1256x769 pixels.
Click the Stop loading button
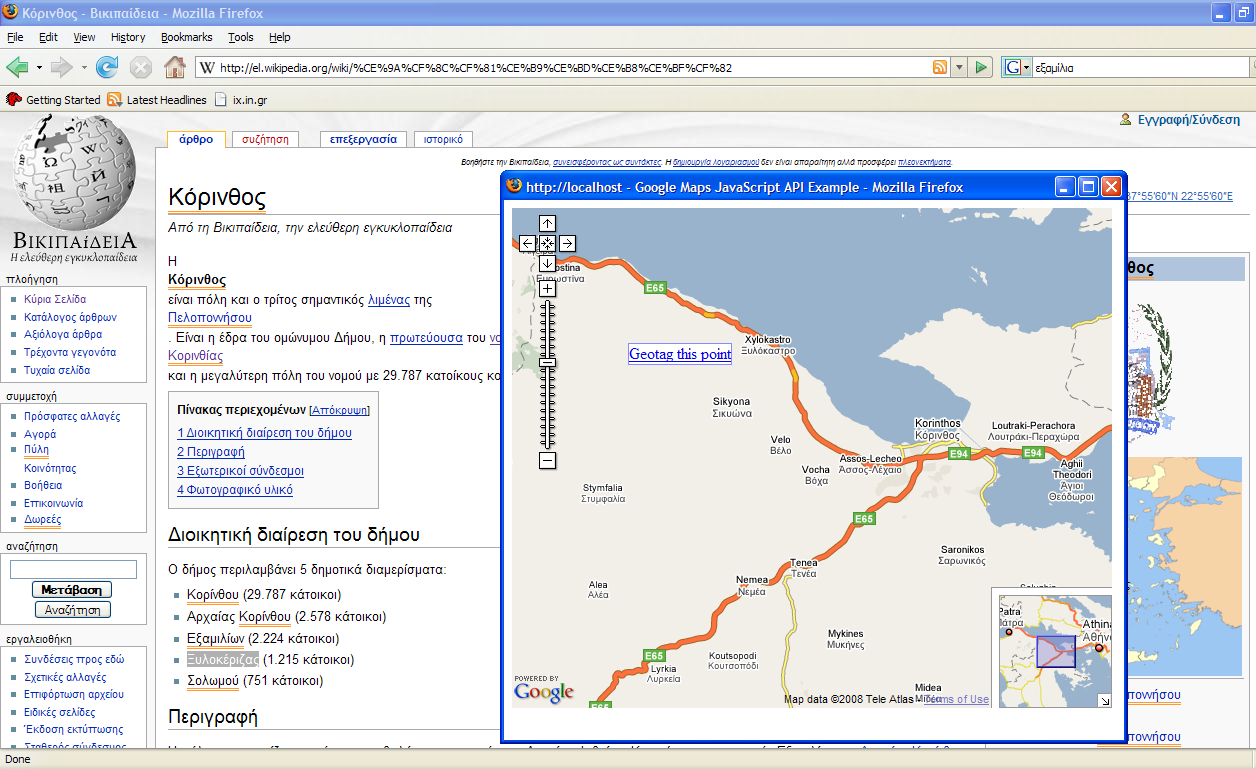click(141, 68)
